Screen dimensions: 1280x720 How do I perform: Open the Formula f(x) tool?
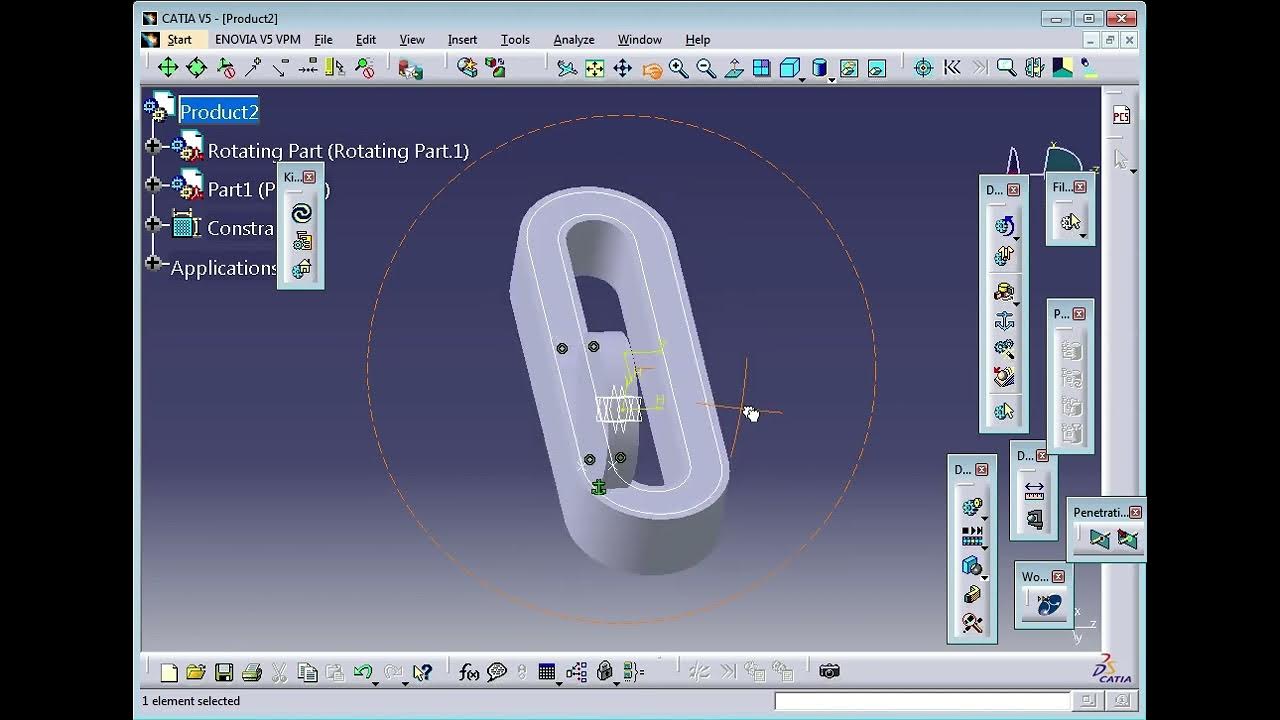point(469,672)
